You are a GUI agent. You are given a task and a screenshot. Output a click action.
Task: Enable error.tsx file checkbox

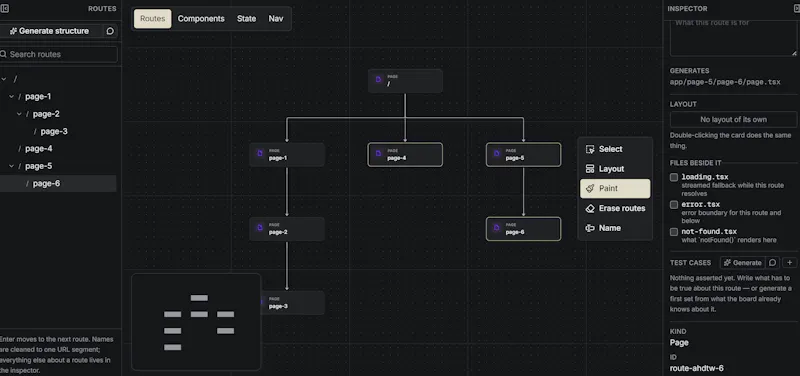(674, 205)
